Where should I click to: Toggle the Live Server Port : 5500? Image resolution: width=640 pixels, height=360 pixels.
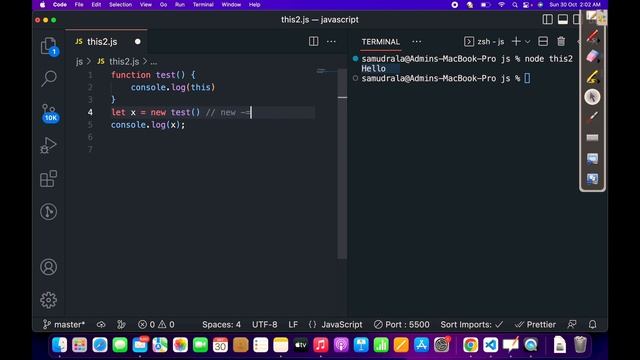pos(402,324)
